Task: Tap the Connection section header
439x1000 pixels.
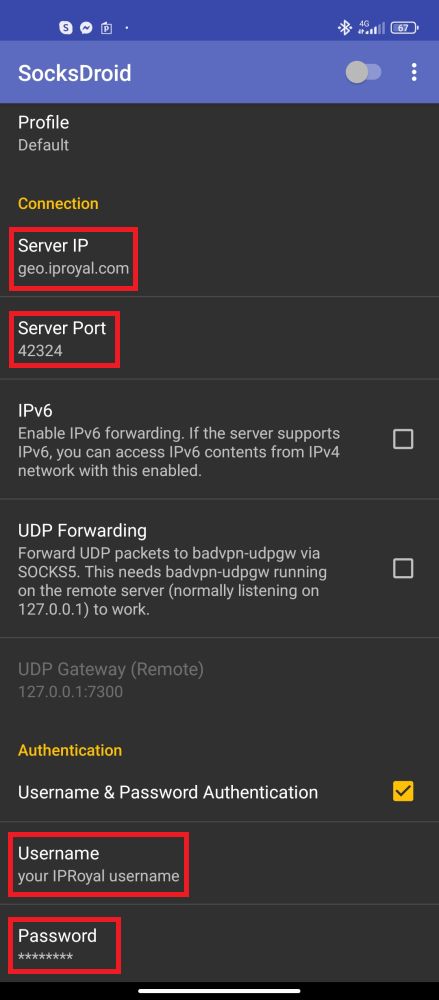Action: [58, 203]
